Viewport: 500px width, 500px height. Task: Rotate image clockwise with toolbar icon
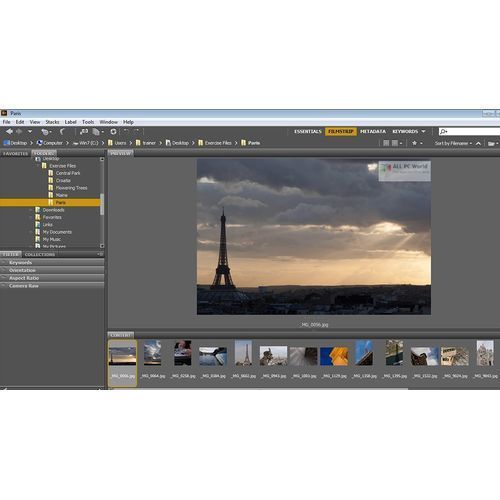point(137,131)
